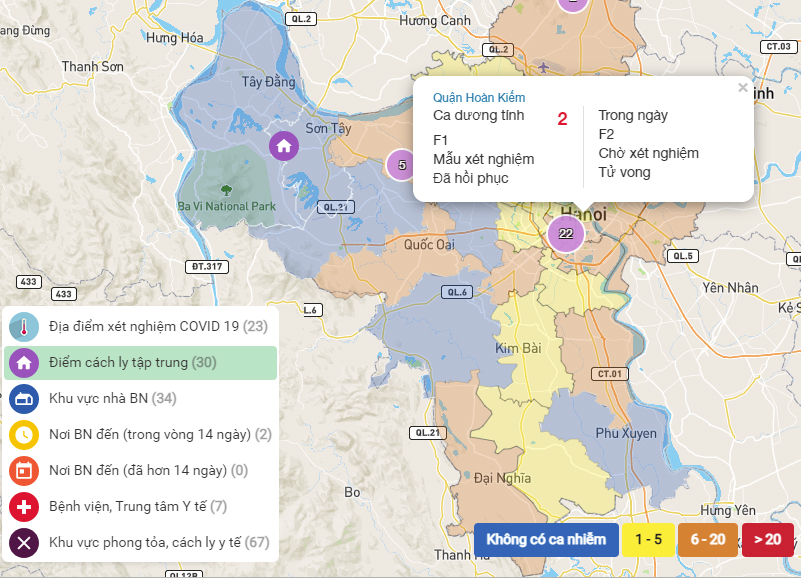Select the orange 6 - 20 cases swatch
The height and width of the screenshot is (580, 801).
(708, 540)
